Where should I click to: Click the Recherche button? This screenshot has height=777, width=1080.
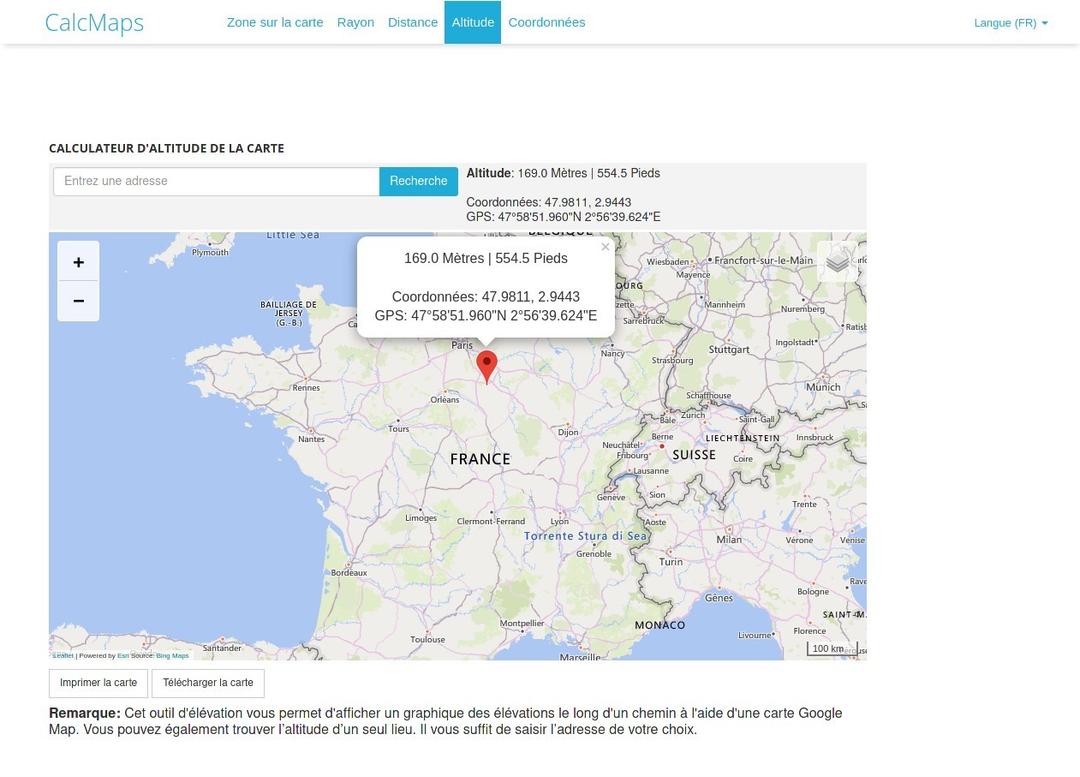[418, 181]
